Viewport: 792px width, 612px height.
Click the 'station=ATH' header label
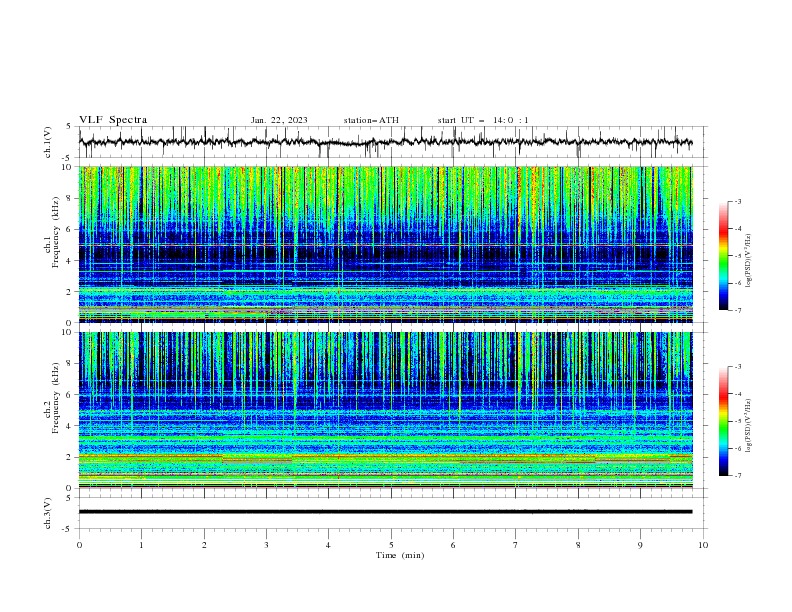tap(371, 120)
